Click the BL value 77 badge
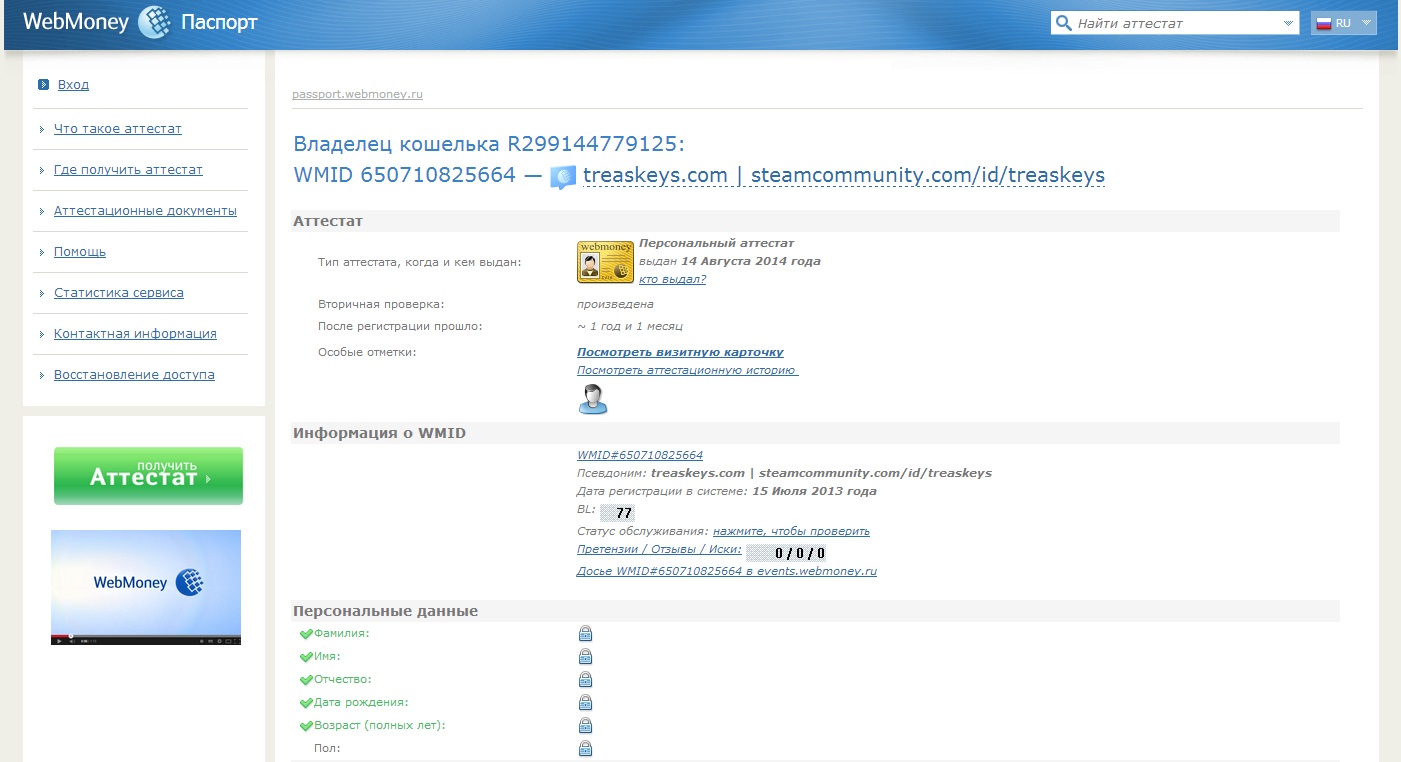1401x762 pixels. [x=617, y=513]
